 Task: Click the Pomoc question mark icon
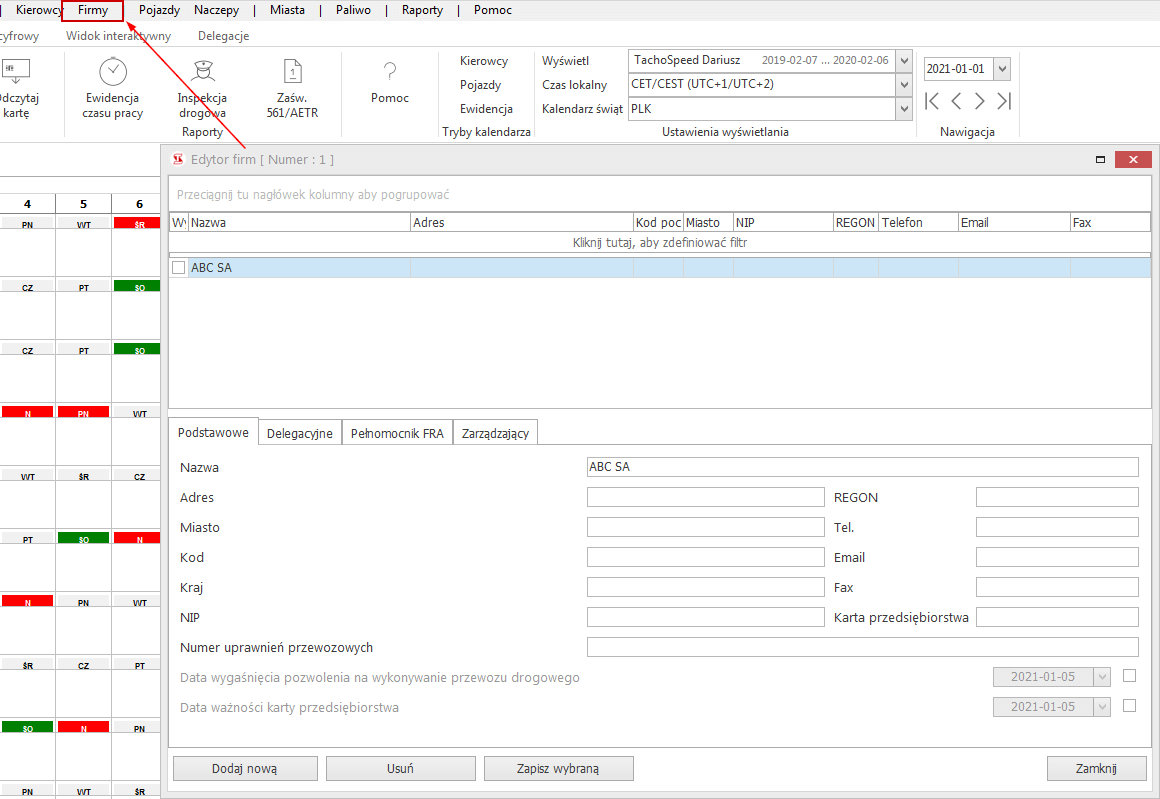390,72
